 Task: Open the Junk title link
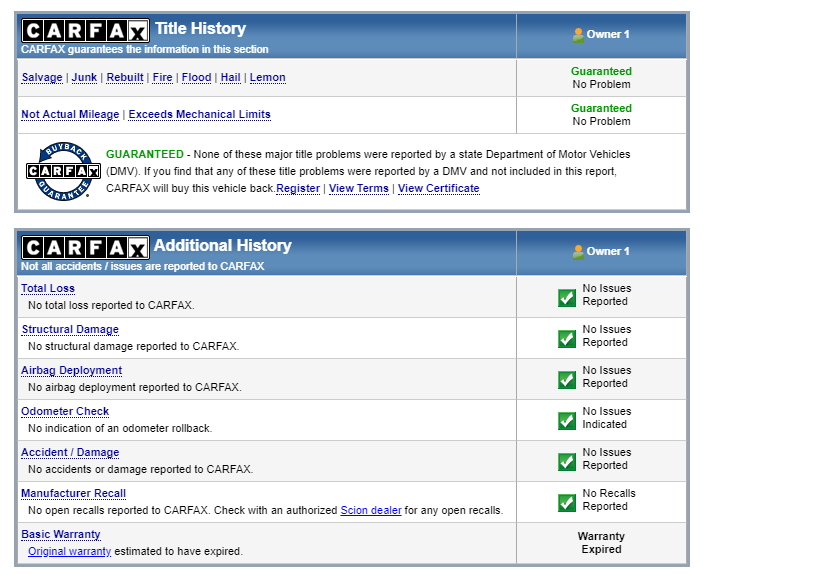(x=84, y=77)
